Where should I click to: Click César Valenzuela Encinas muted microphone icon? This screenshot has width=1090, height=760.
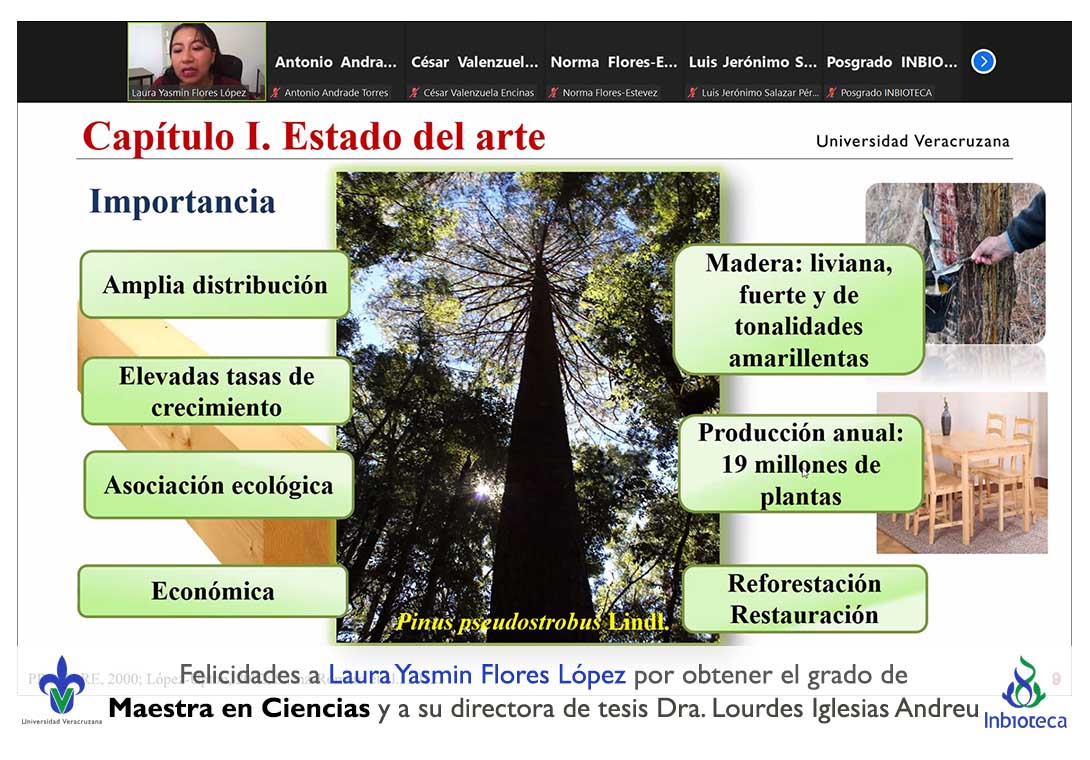[x=414, y=93]
